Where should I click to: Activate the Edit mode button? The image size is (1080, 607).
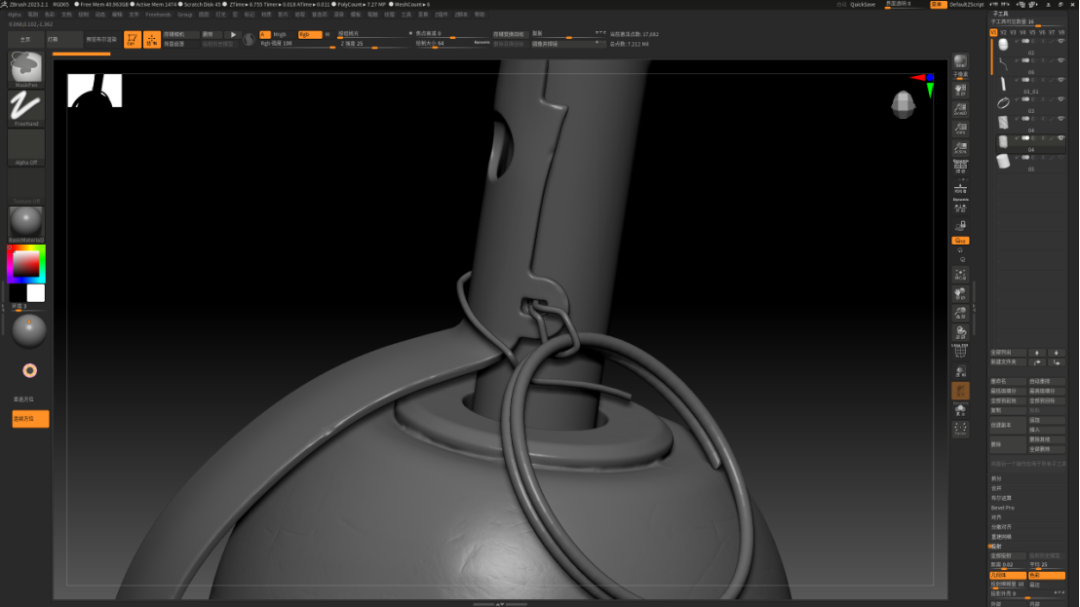coord(132,39)
